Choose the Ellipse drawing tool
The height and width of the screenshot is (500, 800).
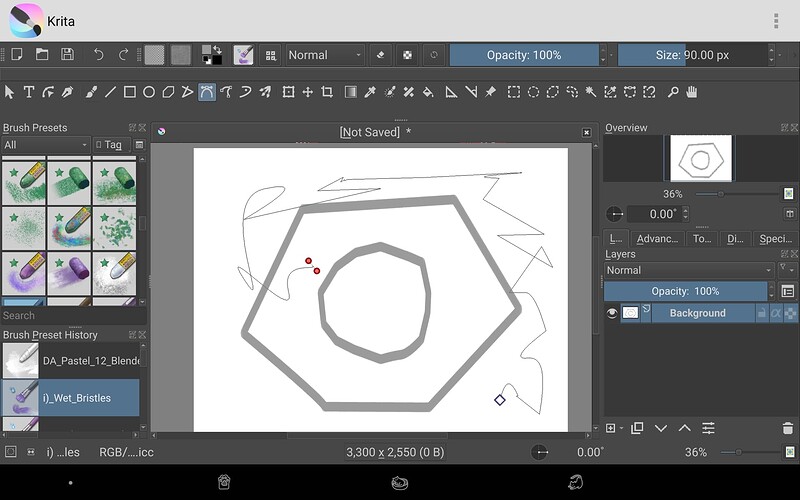pos(149,92)
